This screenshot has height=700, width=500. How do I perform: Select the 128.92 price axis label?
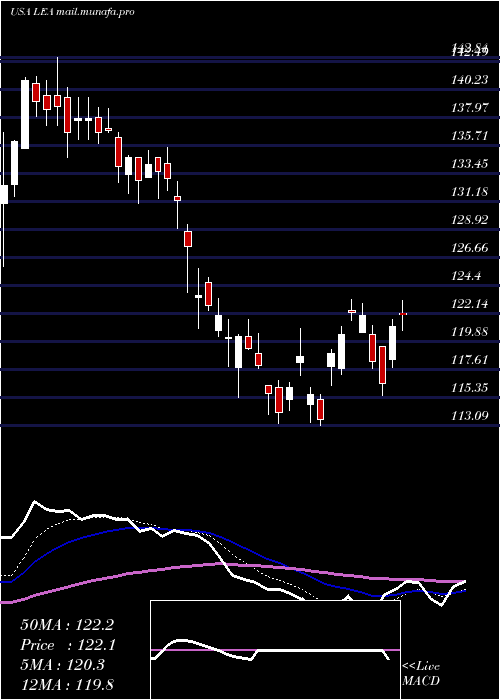[x=469, y=220]
